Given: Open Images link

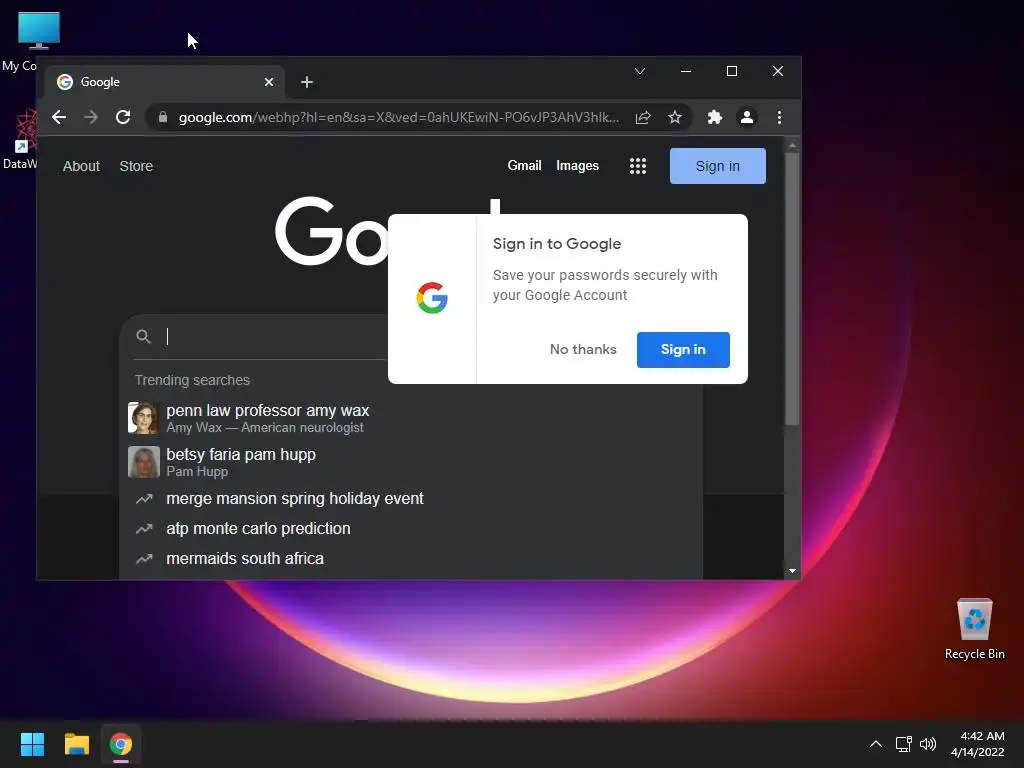Looking at the screenshot, I should click(577, 166).
